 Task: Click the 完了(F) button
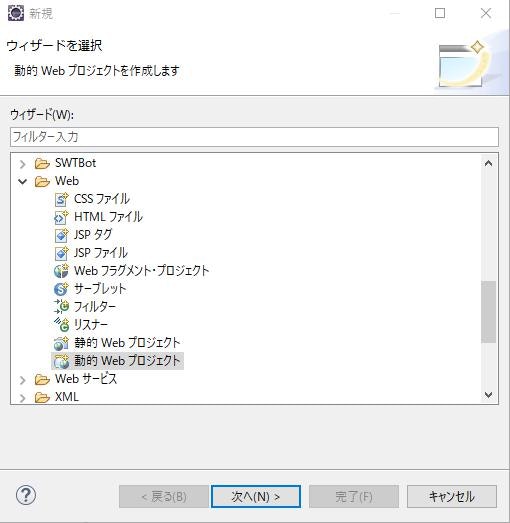(354, 497)
